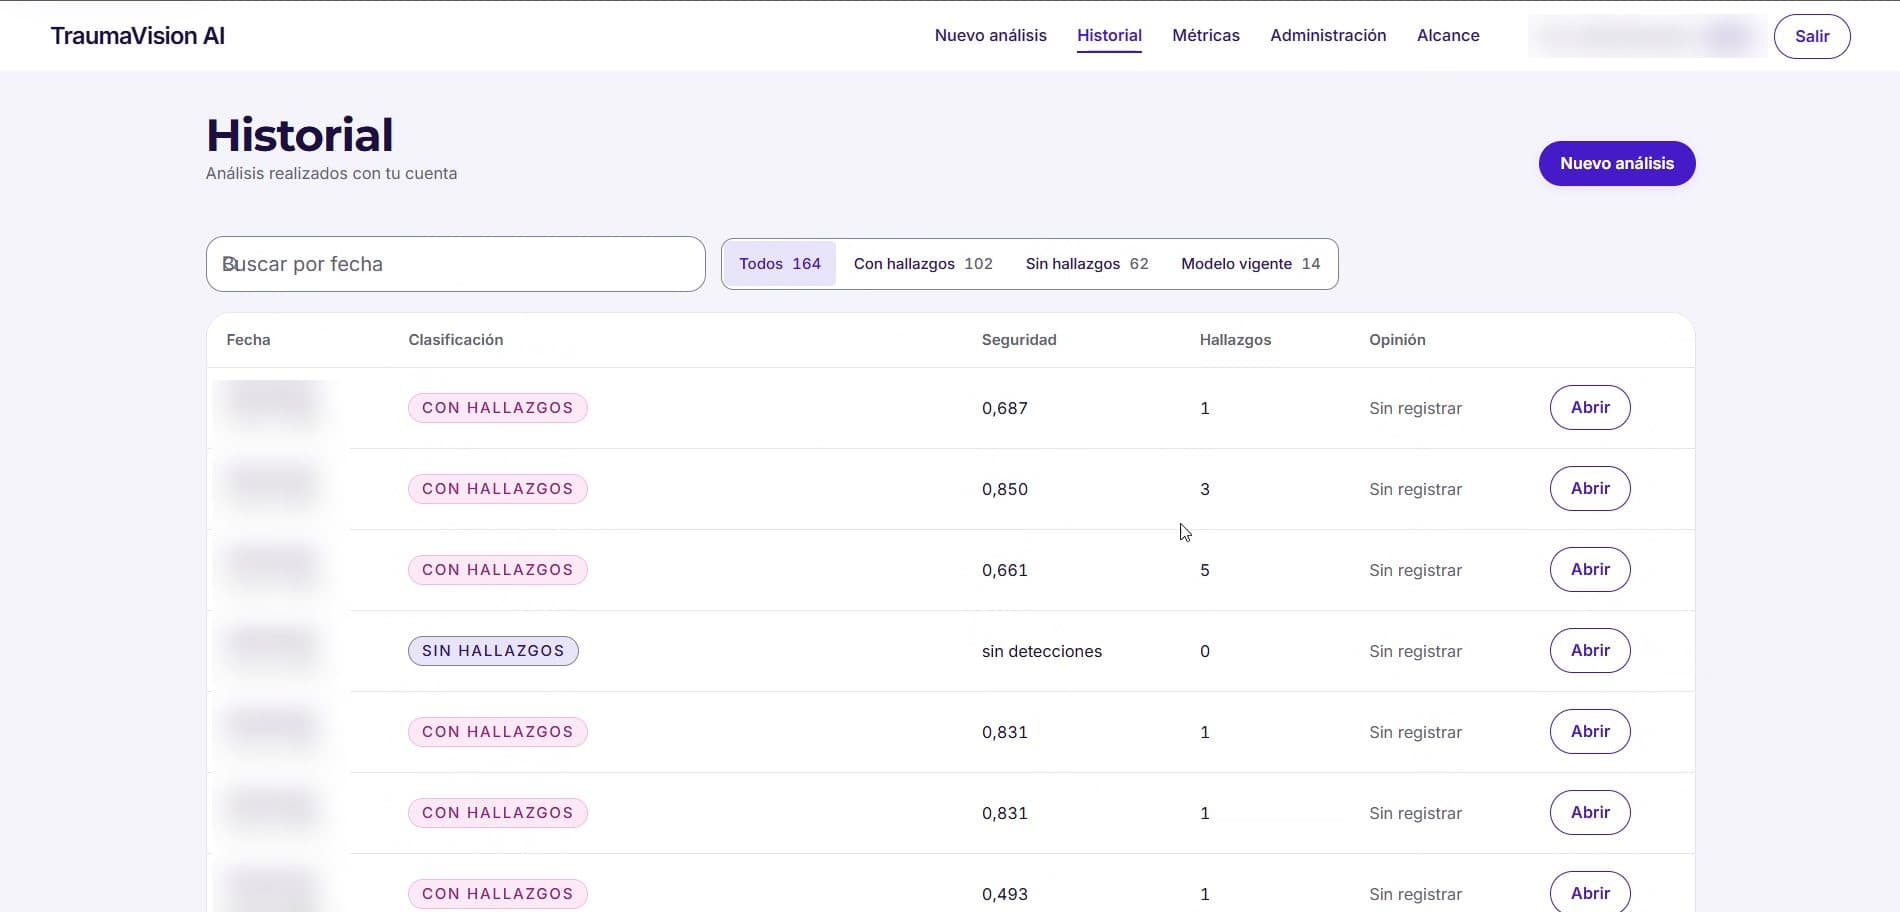
Task: Click the Hallazgos count 0
Action: pos(1205,651)
